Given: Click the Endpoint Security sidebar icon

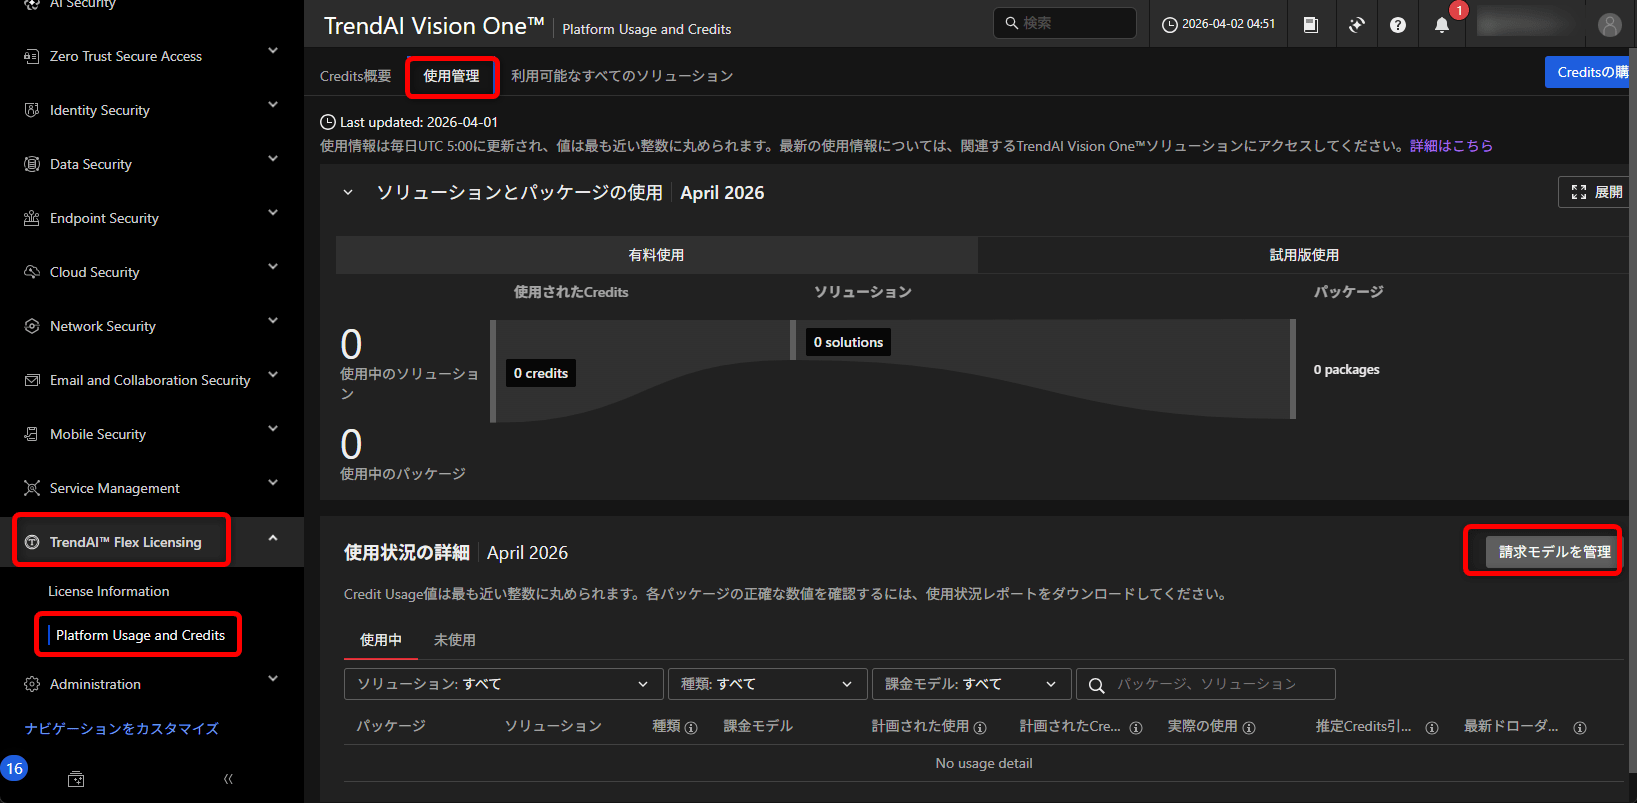Looking at the screenshot, I should pyautogui.click(x=32, y=218).
